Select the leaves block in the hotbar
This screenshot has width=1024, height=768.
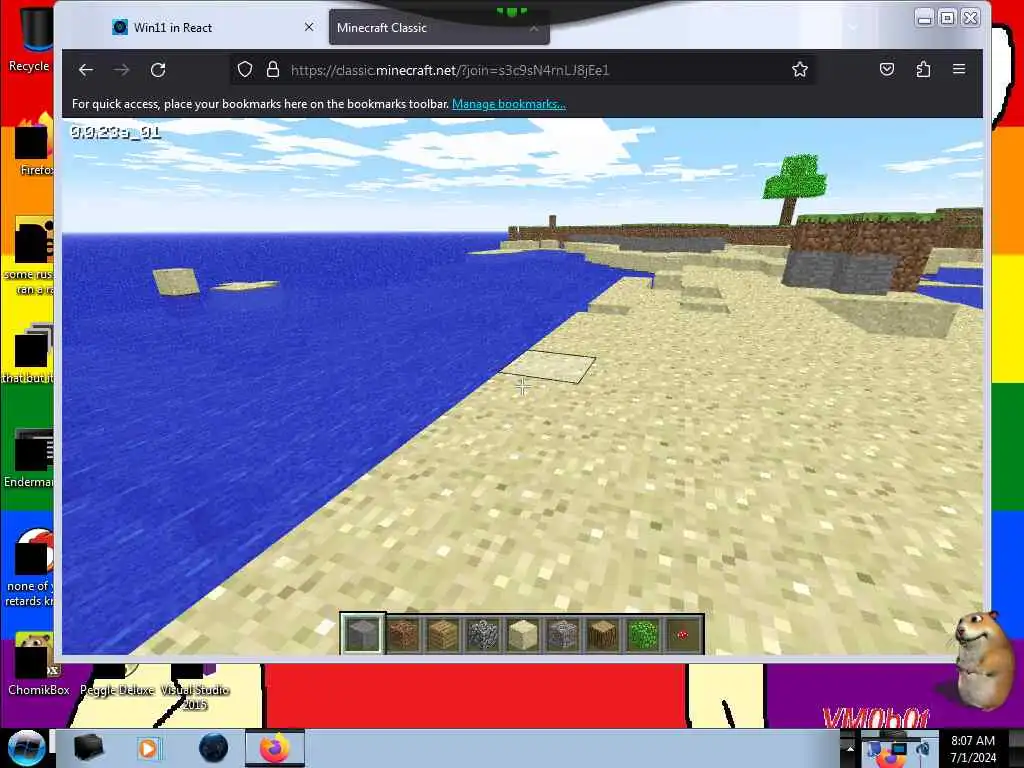click(x=642, y=633)
